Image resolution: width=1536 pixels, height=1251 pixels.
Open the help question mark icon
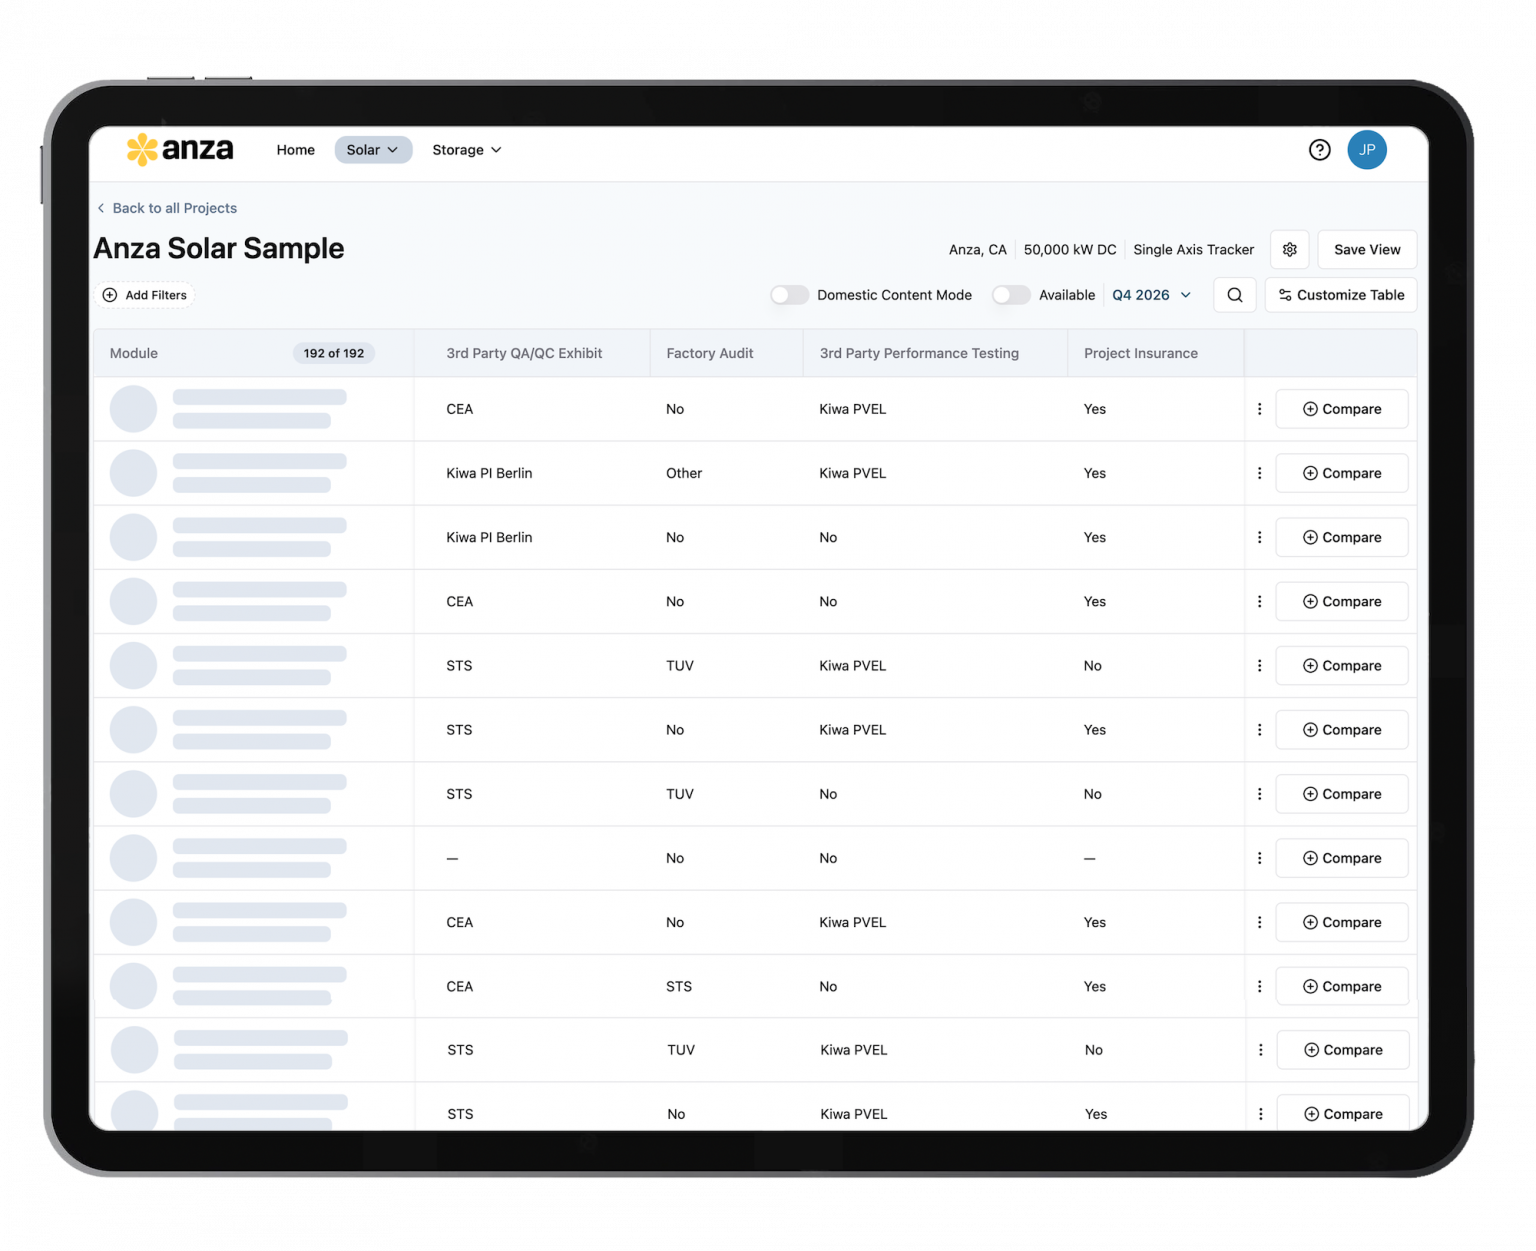(x=1319, y=149)
